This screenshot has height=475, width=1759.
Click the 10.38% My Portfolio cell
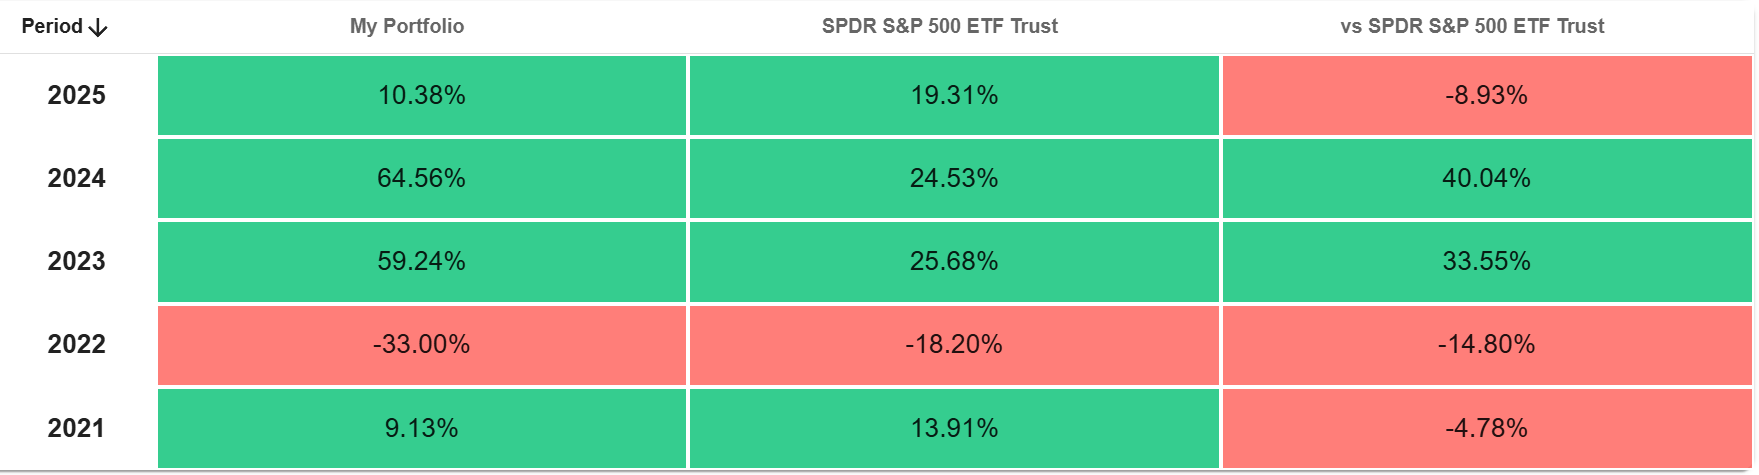421,95
